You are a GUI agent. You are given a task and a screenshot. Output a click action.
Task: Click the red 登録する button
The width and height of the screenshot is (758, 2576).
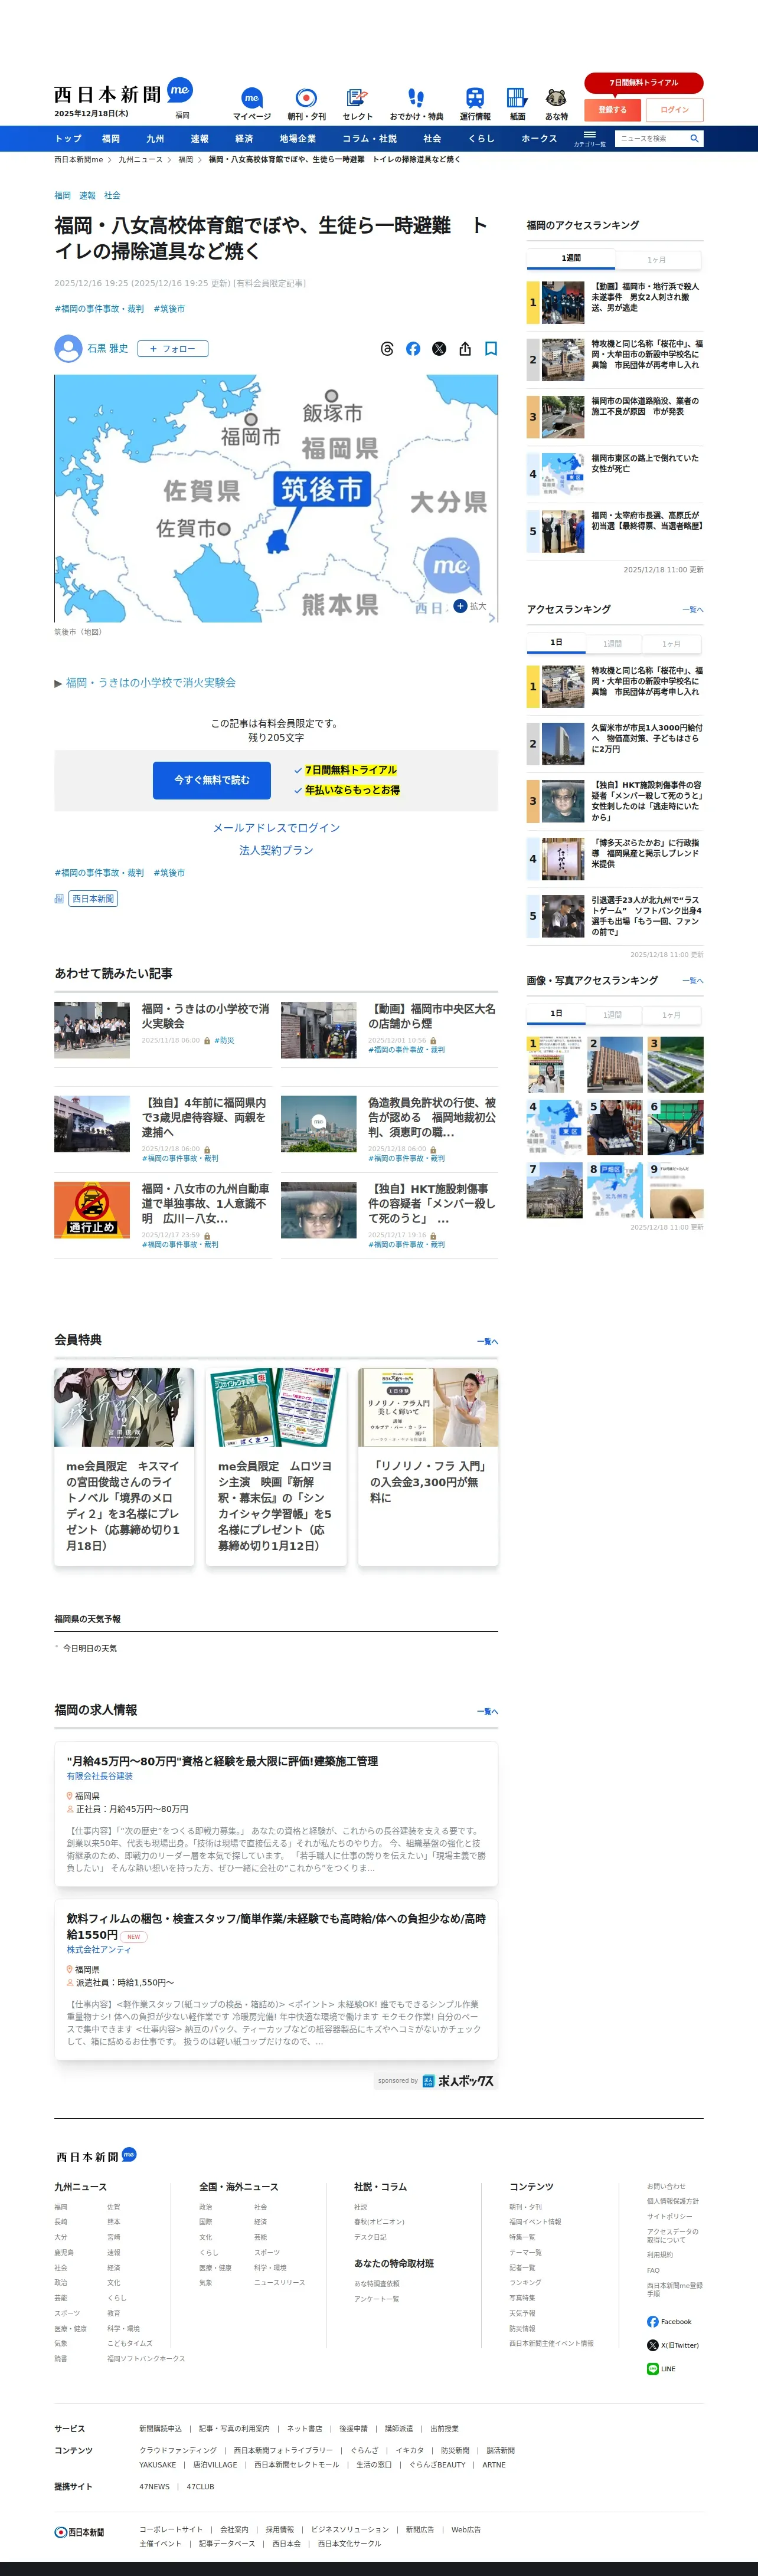click(612, 110)
